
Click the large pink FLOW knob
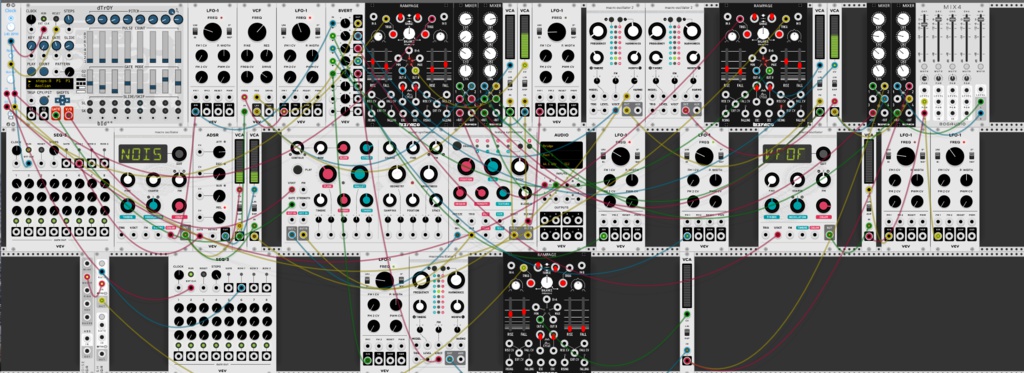328,174
